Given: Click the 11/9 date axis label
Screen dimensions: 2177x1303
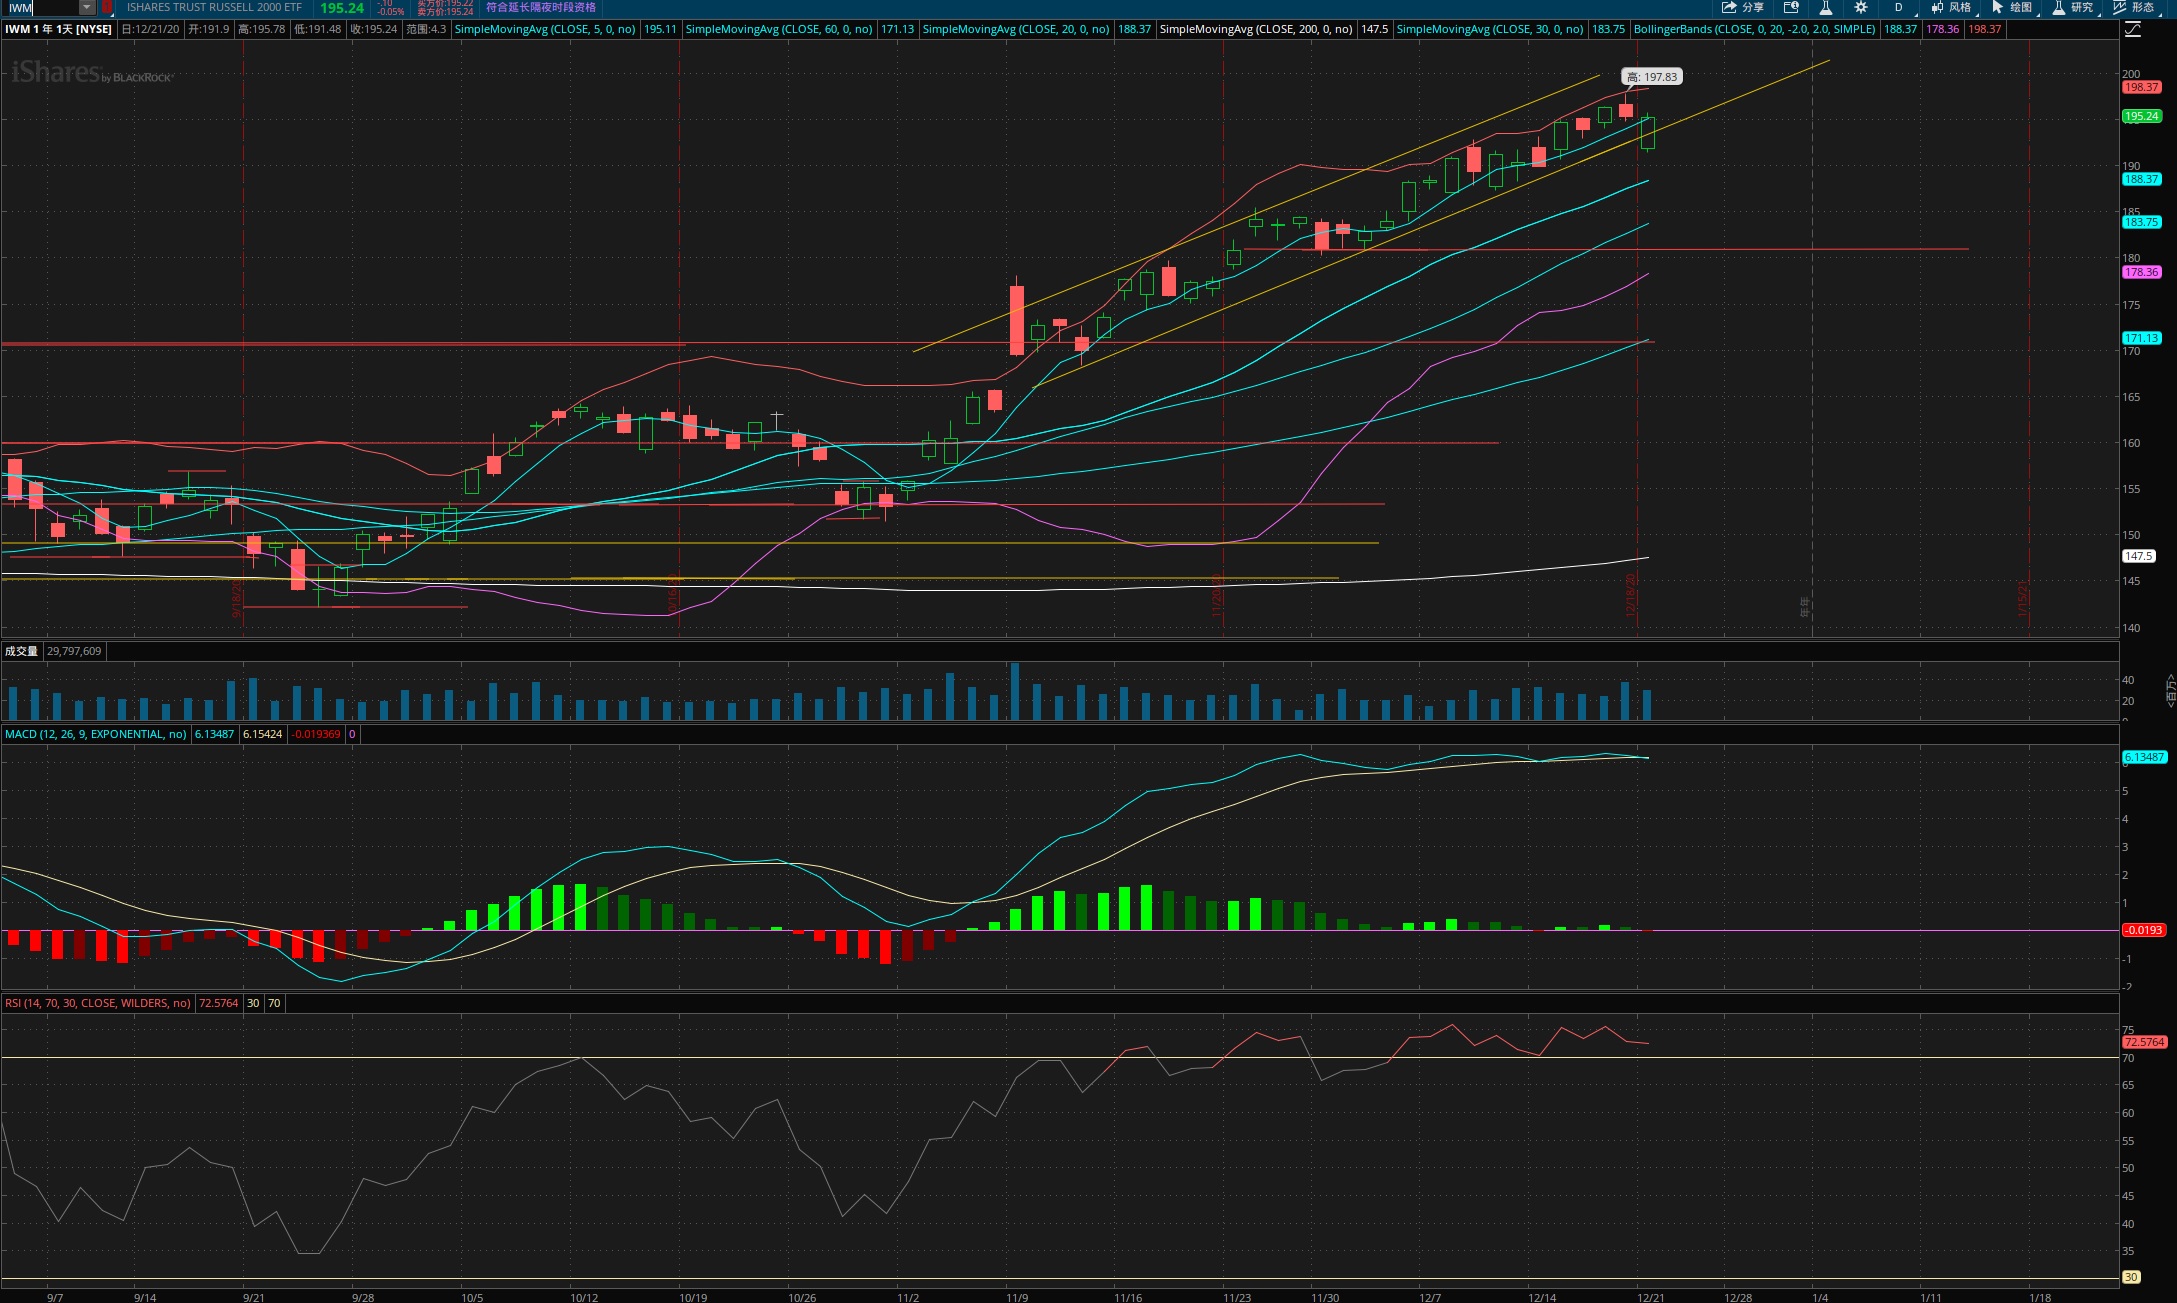Looking at the screenshot, I should click(x=1017, y=1297).
